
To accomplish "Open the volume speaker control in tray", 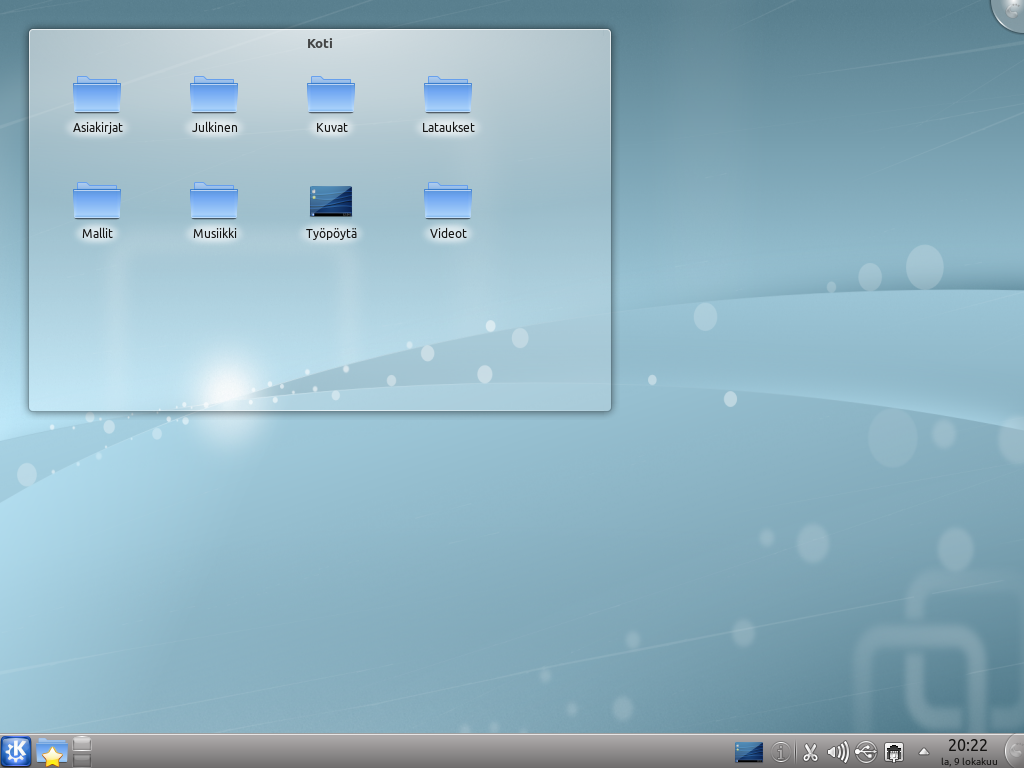I will point(838,752).
